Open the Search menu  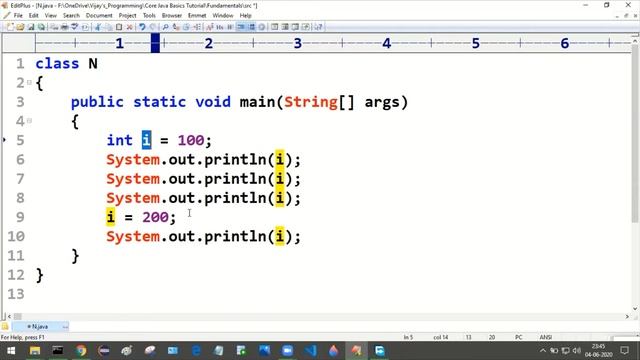71,16
